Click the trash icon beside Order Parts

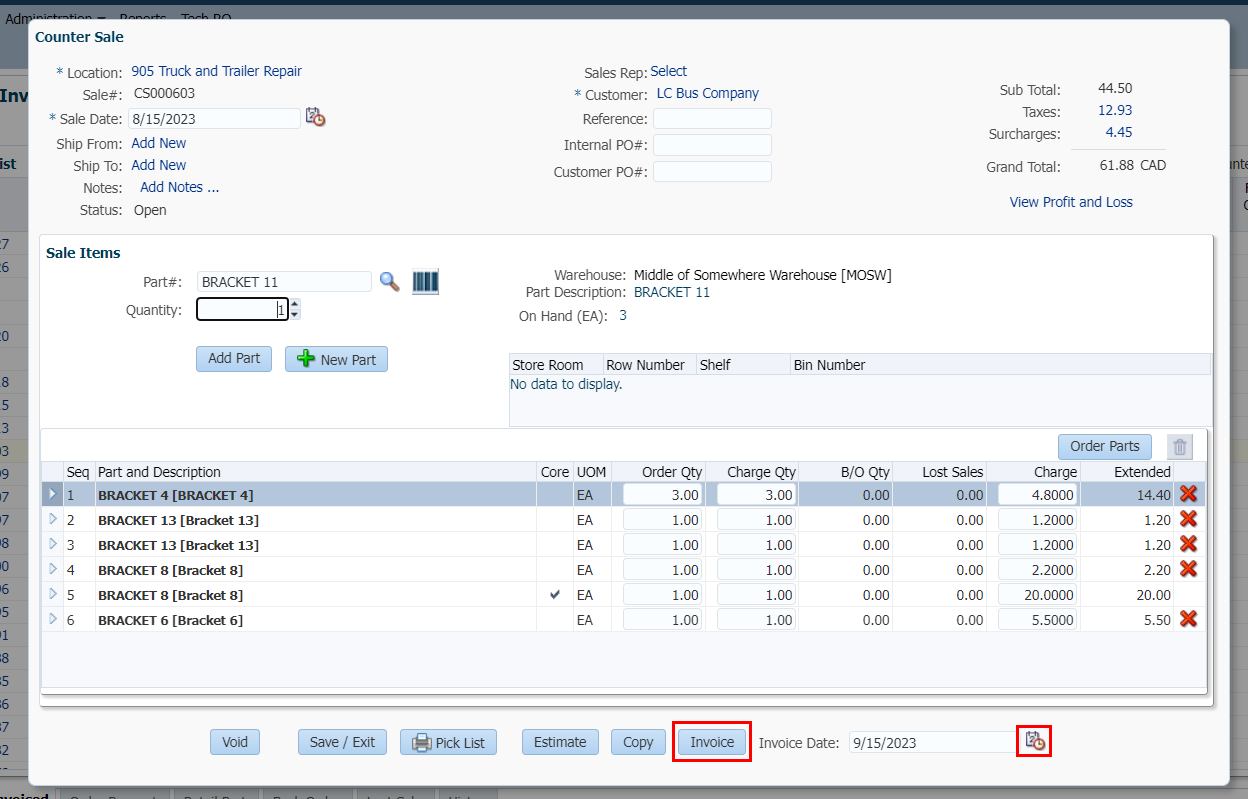pos(1180,447)
